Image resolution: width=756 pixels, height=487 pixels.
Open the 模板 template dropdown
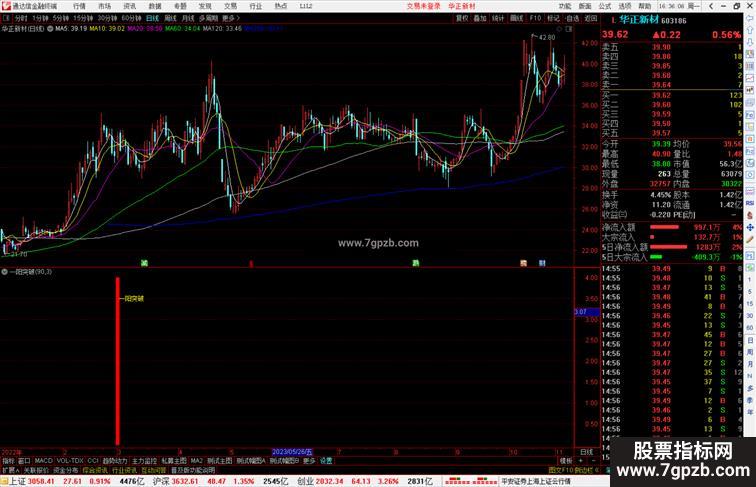point(566,461)
